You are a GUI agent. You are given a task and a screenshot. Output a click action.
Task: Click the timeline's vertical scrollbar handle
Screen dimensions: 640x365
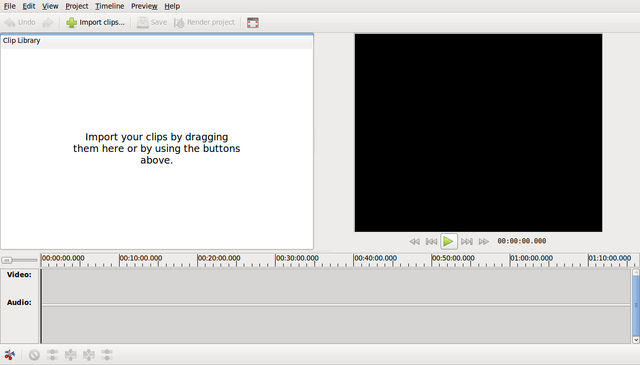(636, 306)
